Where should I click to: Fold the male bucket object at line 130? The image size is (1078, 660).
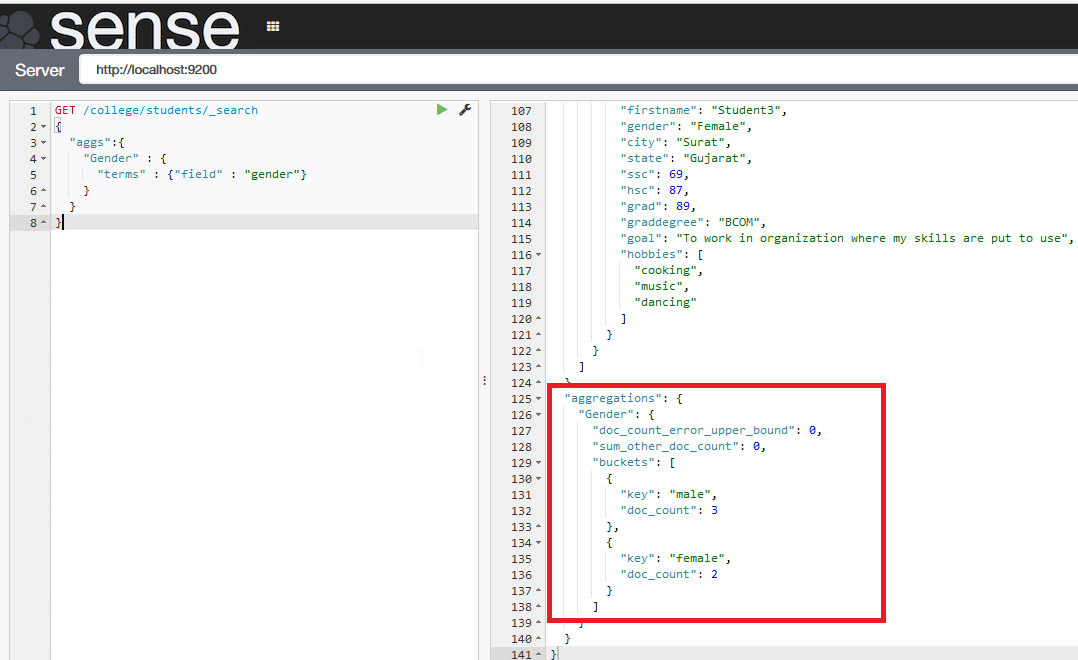539,479
